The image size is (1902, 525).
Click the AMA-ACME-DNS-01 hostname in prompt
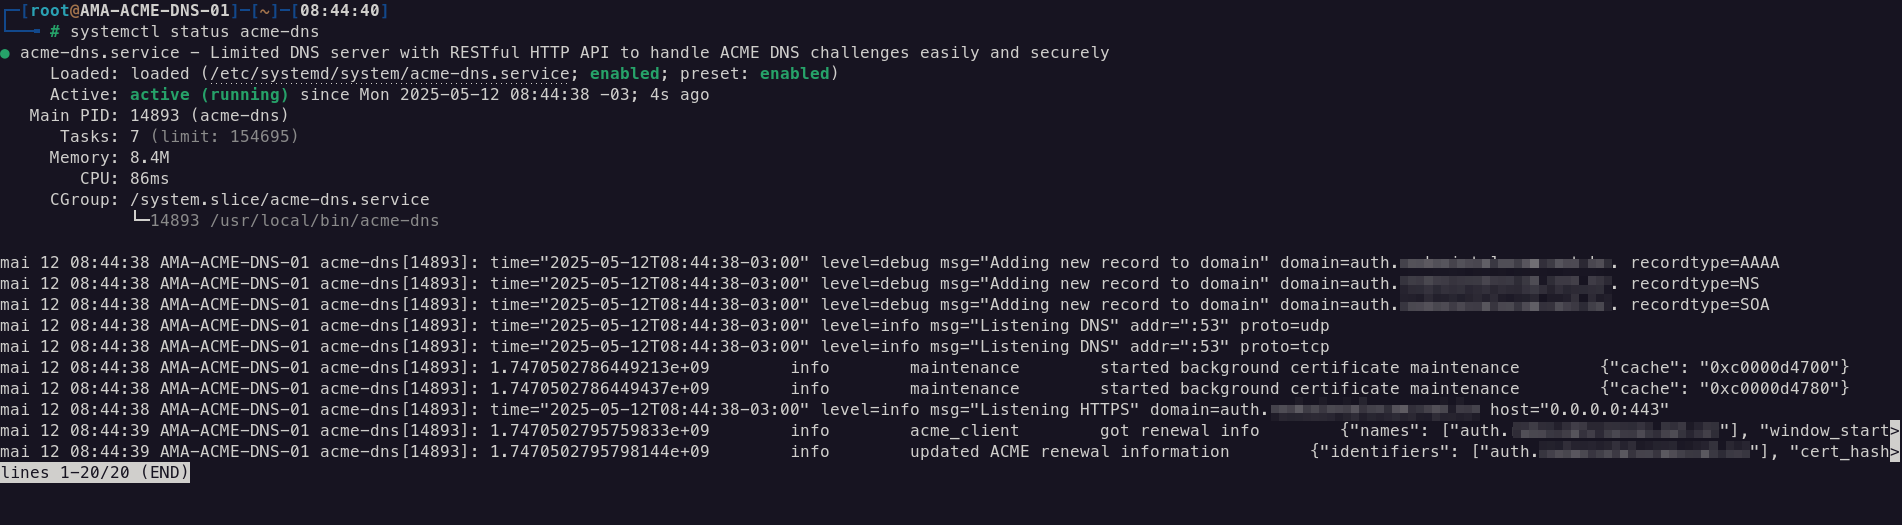click(x=155, y=11)
